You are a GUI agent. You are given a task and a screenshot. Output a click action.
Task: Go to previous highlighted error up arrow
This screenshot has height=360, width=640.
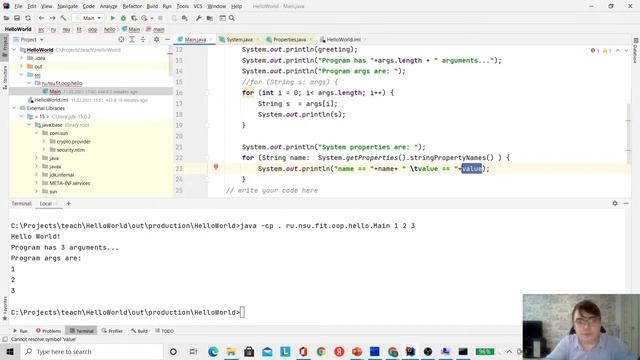point(618,51)
